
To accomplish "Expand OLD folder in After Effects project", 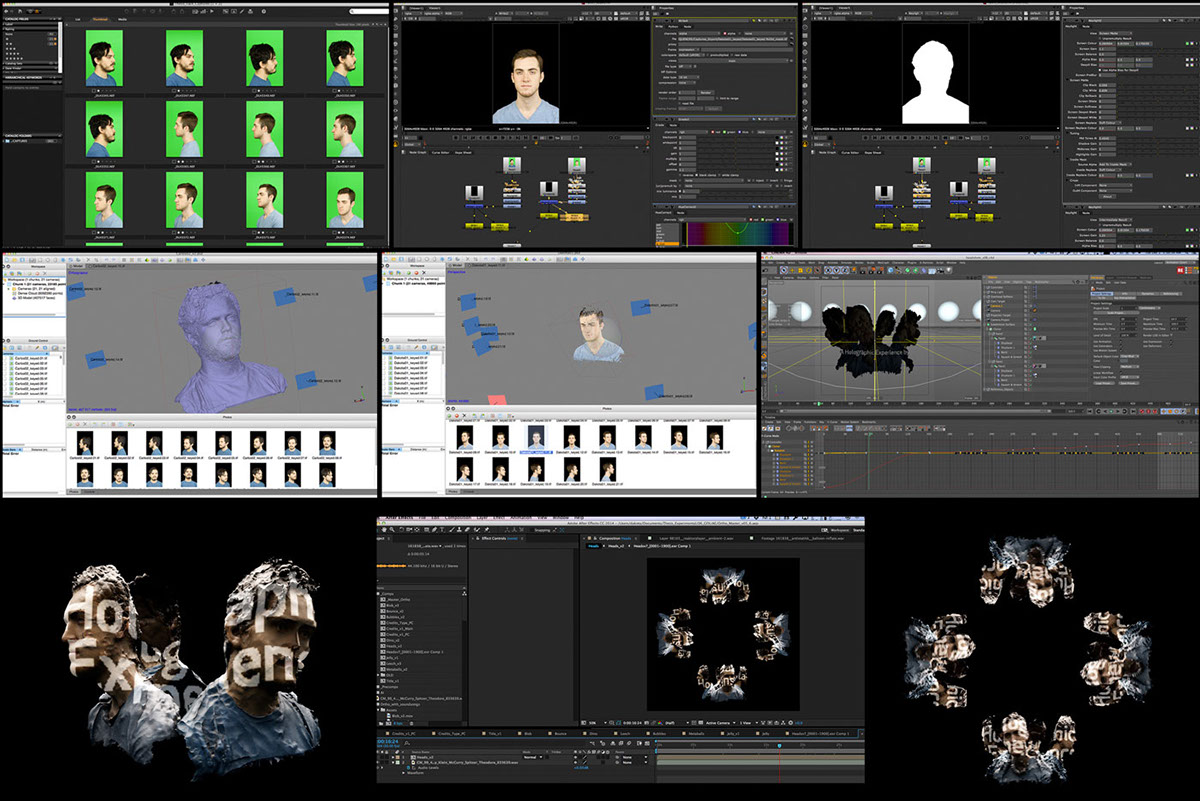I will pyautogui.click(x=378, y=674).
